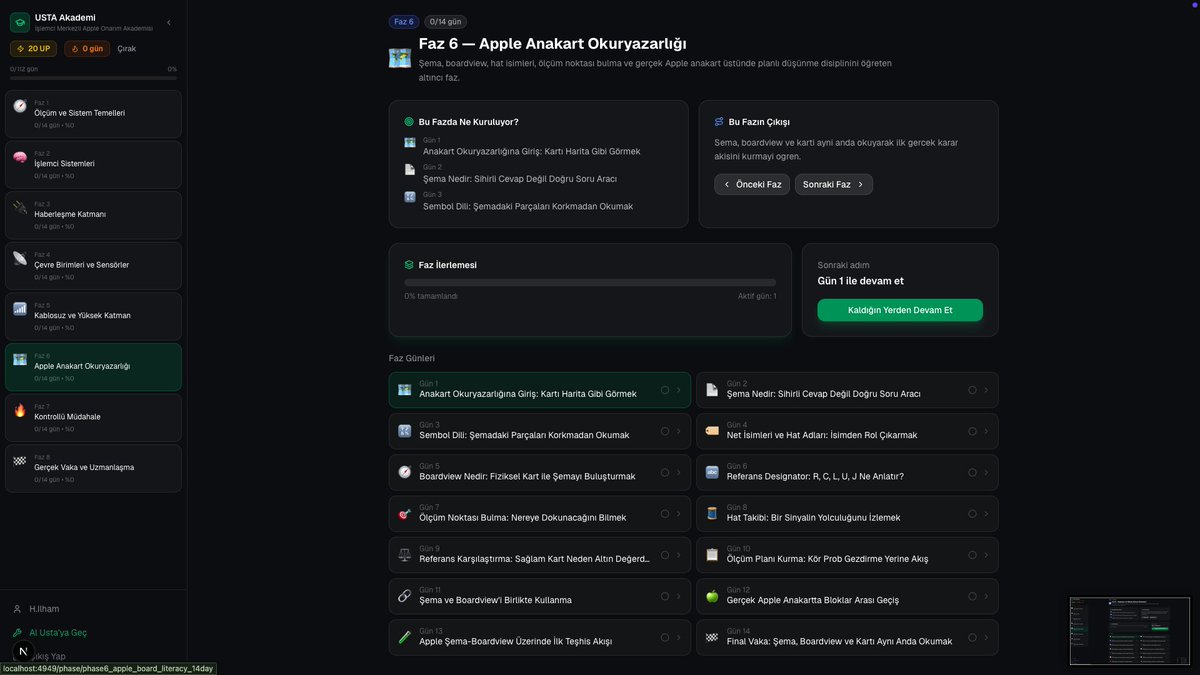
Task: Expand Gün 6 Referans Designator row chevron
Action: (x=986, y=472)
